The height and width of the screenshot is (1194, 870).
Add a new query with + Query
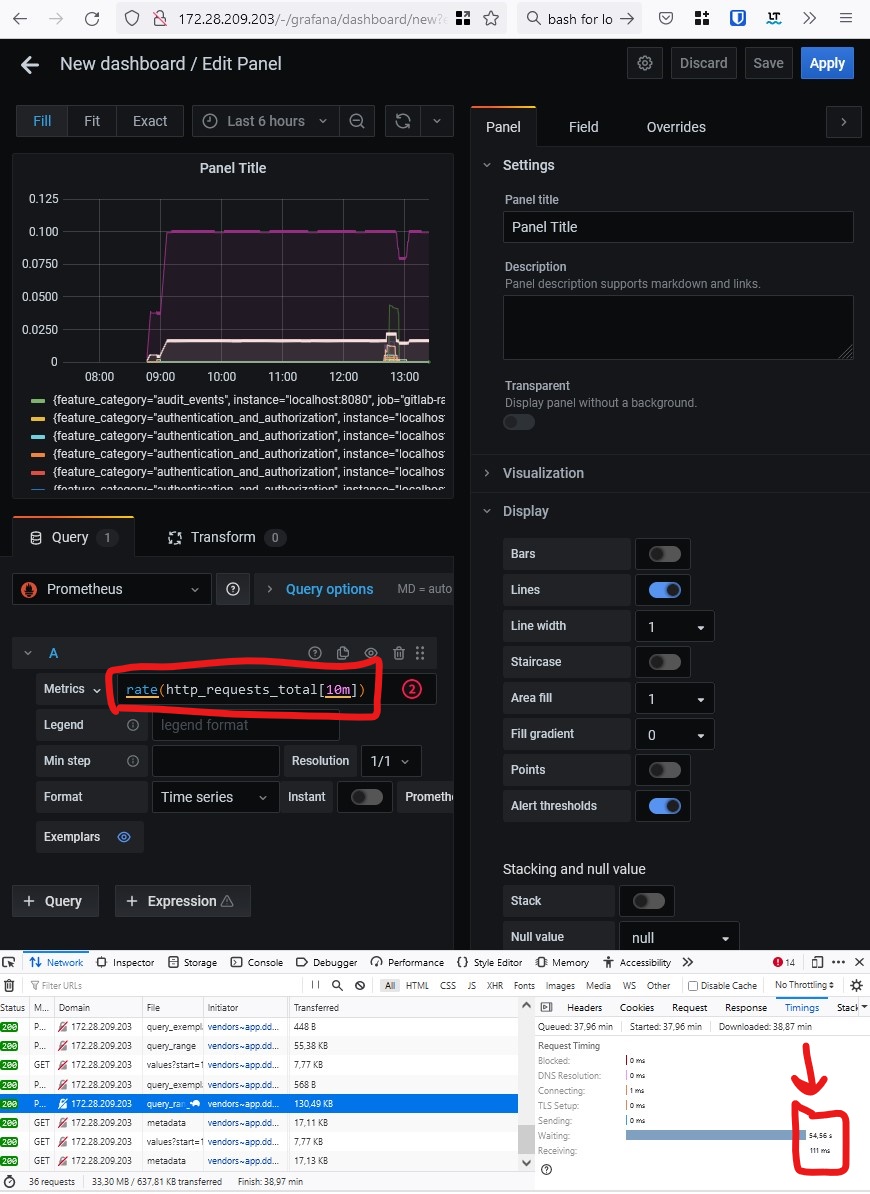tap(56, 902)
